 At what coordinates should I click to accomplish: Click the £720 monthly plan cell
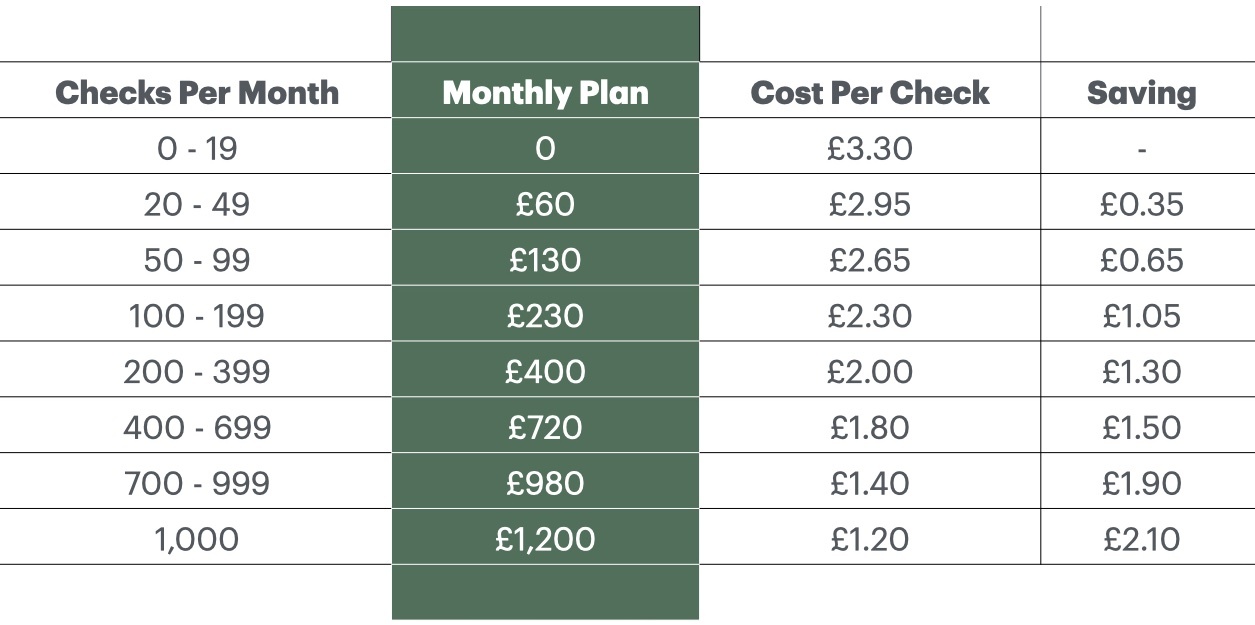(x=545, y=428)
